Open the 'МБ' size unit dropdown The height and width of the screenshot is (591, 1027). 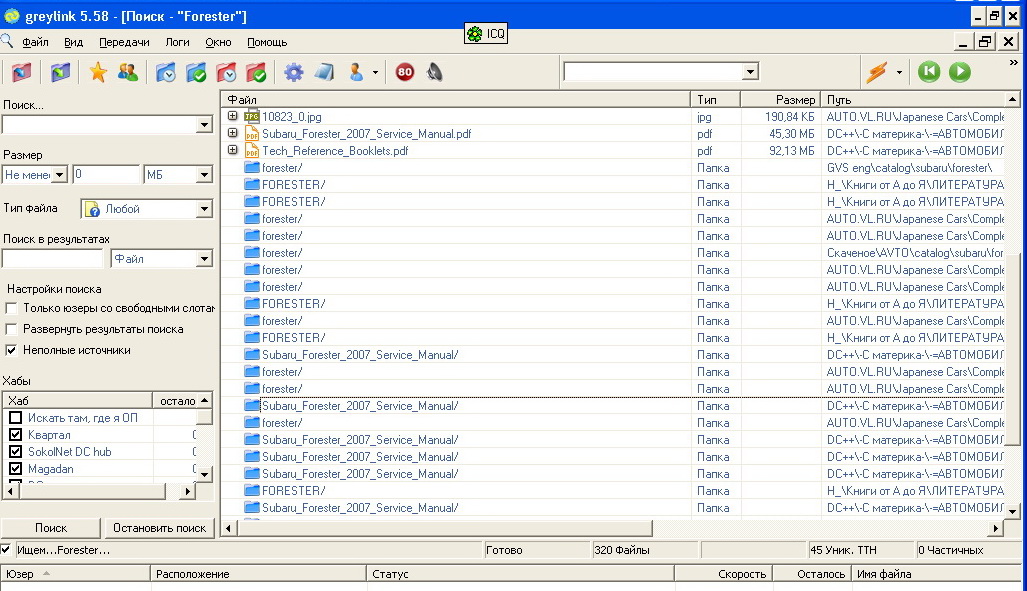point(204,175)
